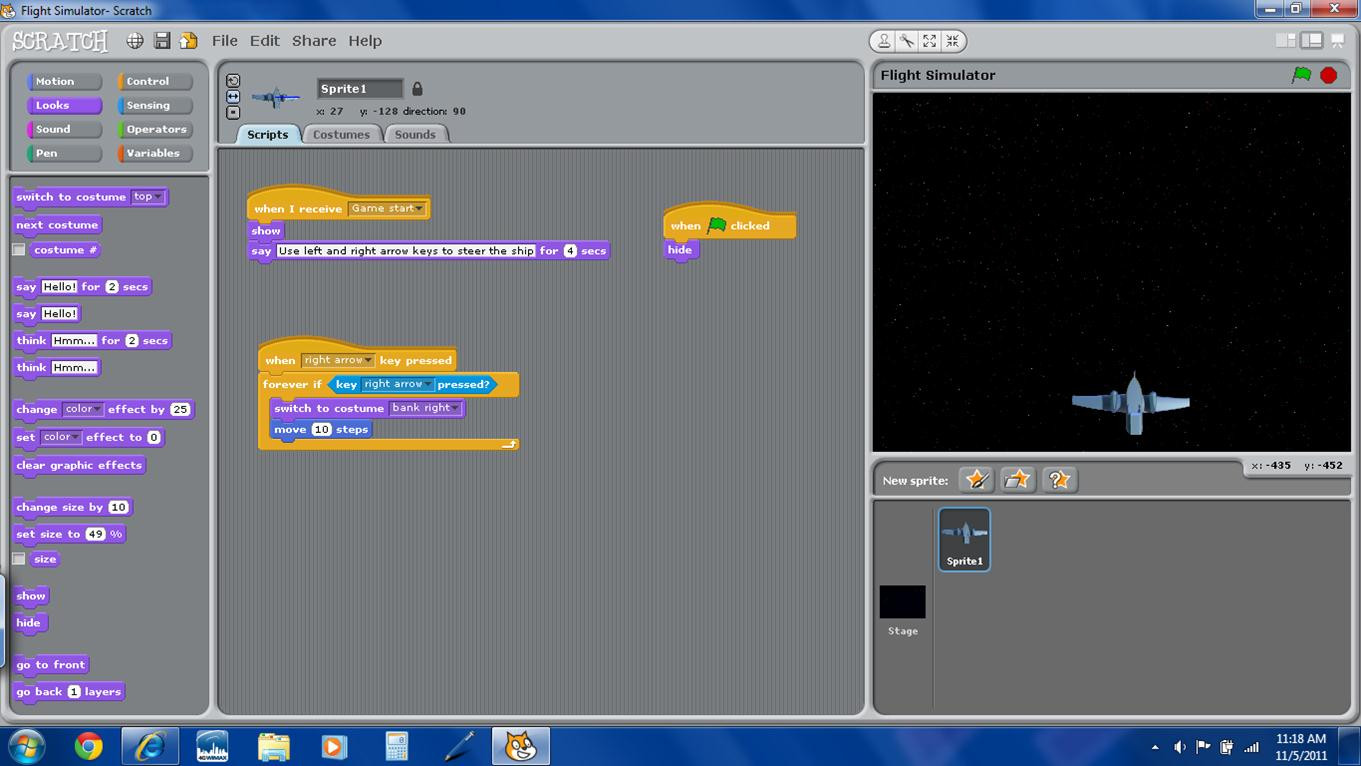This screenshot has height=766, width=1361.
Task: Open the bank right costume dropdown
Action: coord(426,408)
